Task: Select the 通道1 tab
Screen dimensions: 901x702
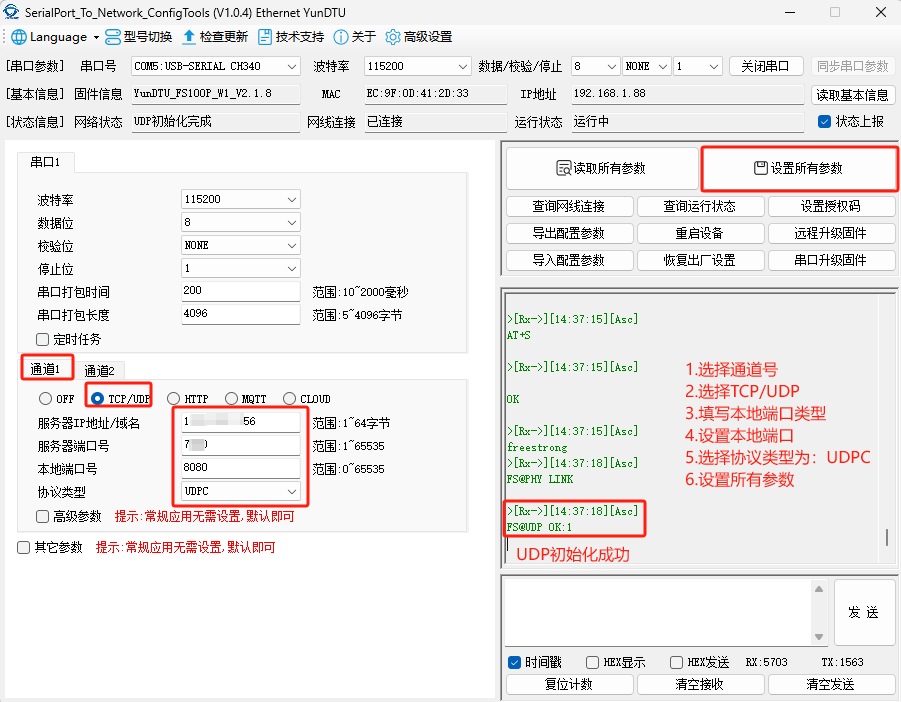Action: point(46,369)
